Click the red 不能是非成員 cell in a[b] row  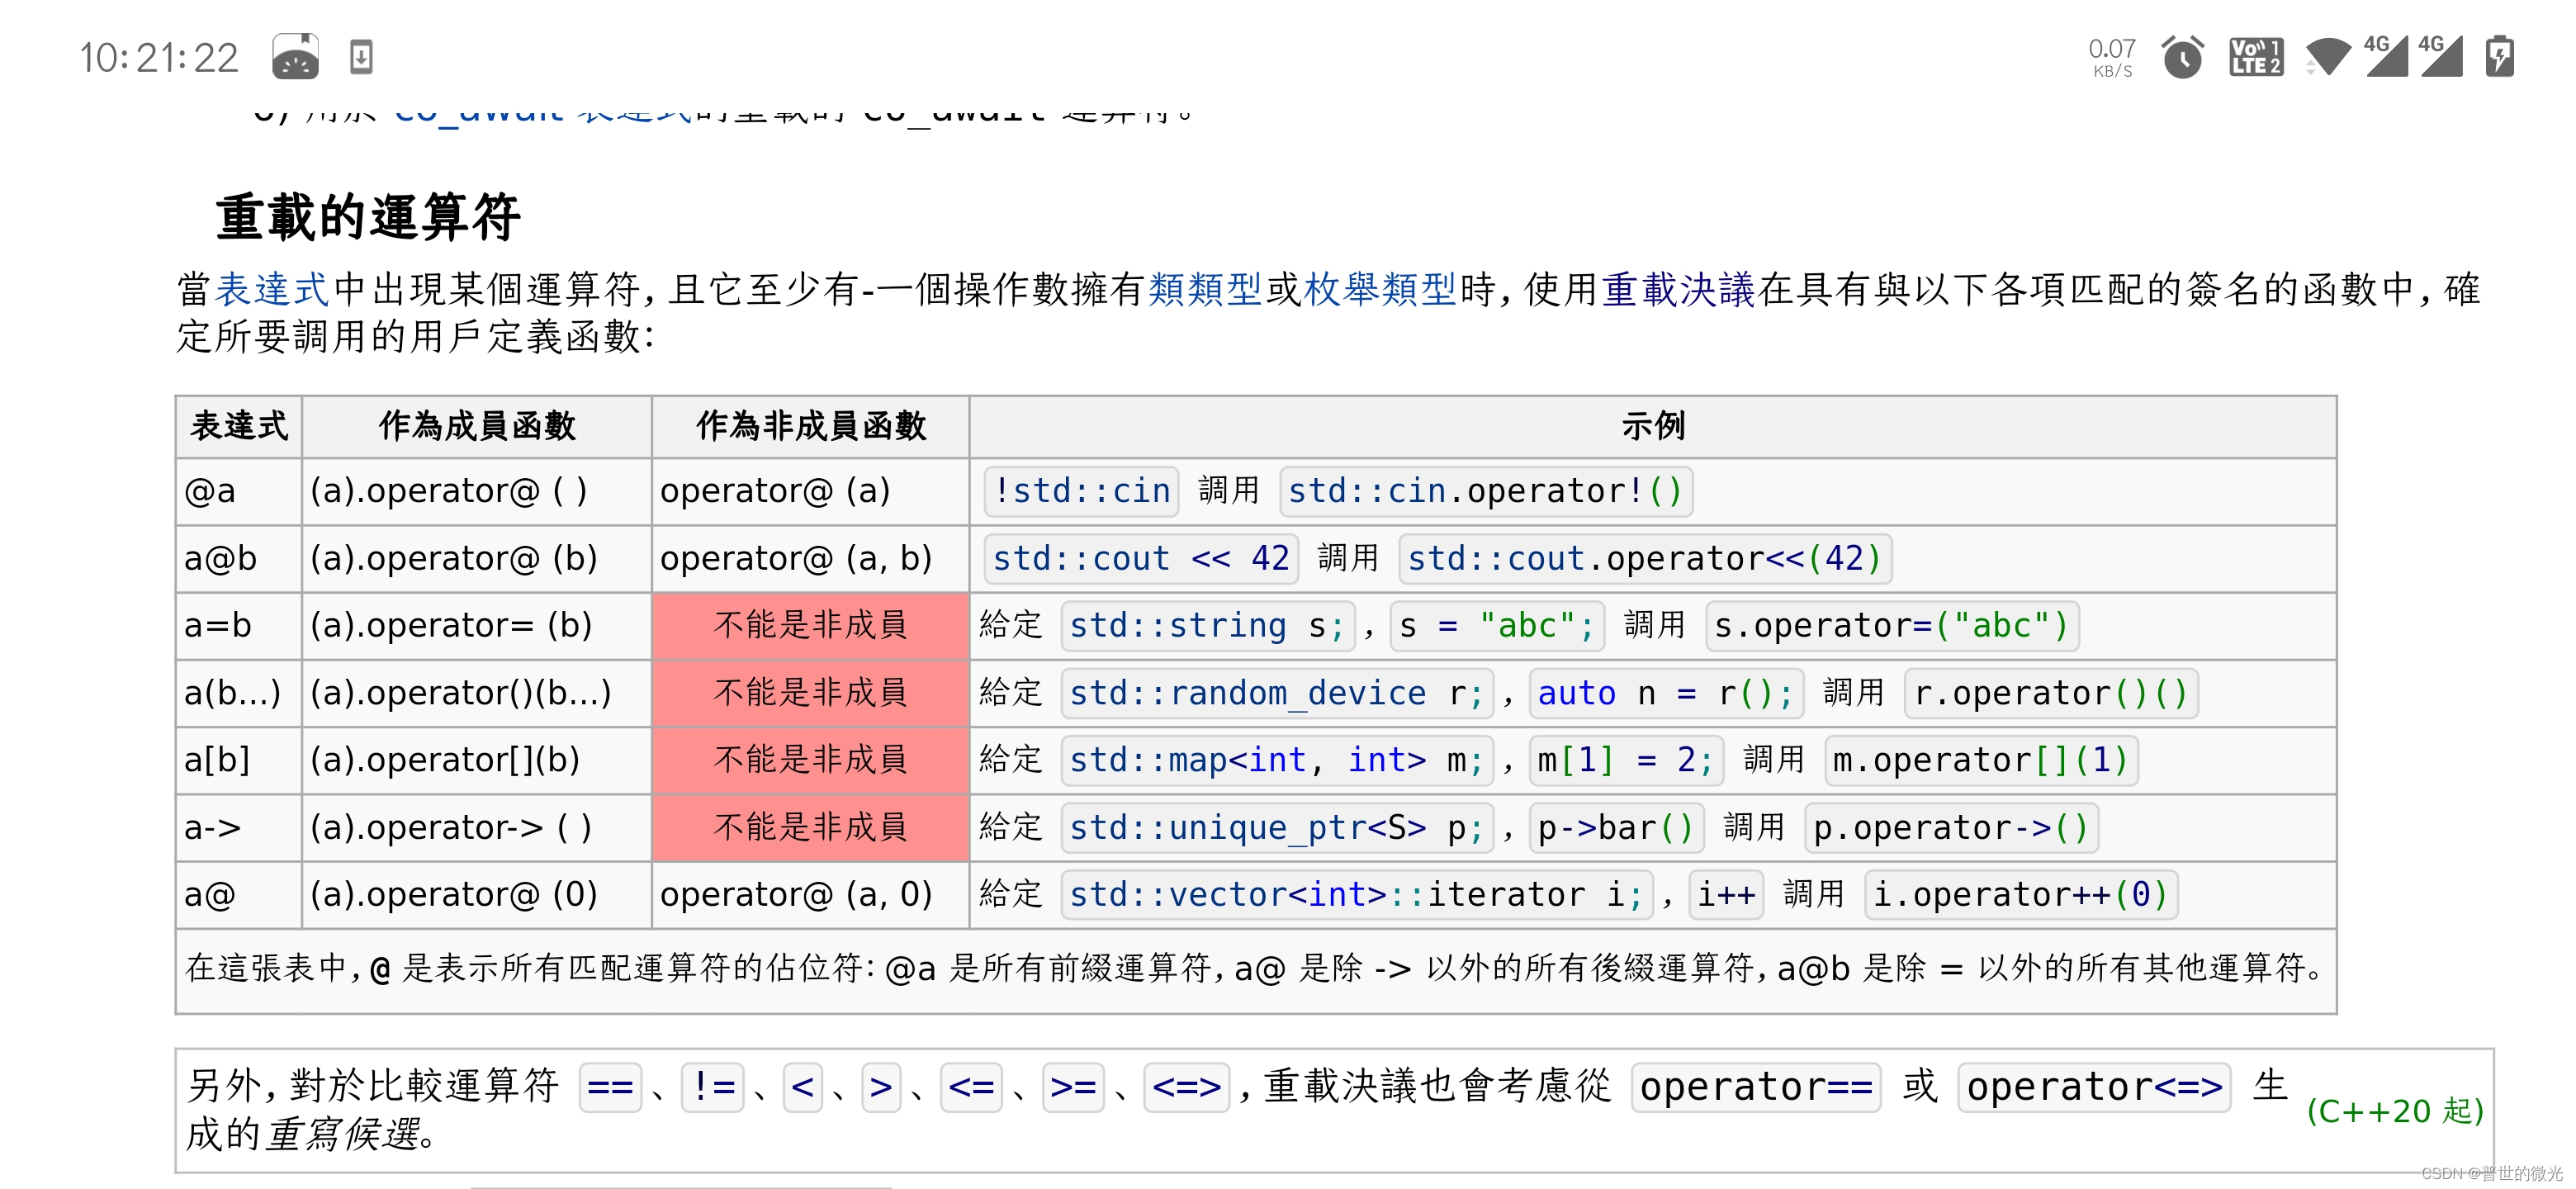(x=811, y=760)
